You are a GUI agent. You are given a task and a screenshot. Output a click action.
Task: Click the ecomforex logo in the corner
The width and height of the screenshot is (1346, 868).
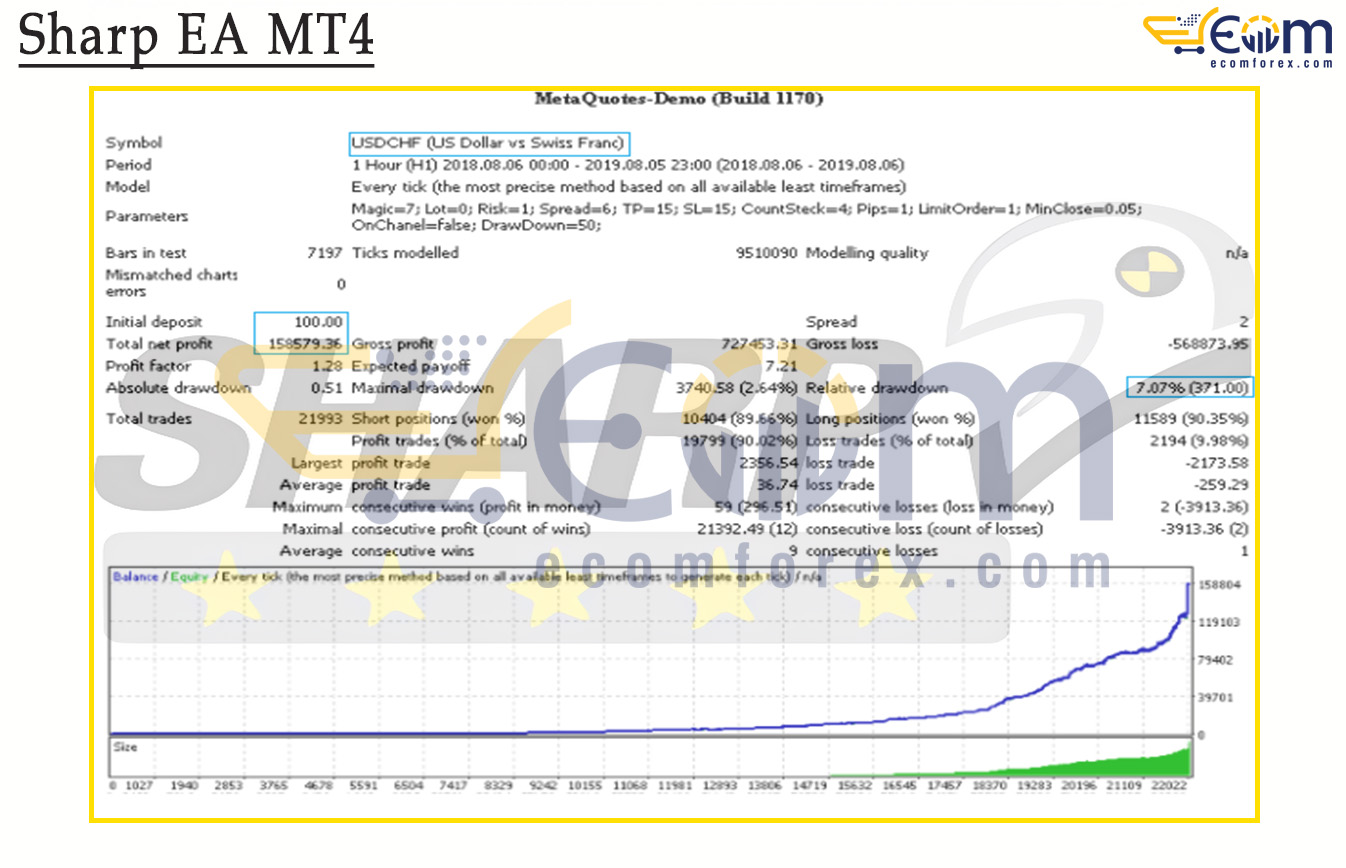(x=1238, y=38)
